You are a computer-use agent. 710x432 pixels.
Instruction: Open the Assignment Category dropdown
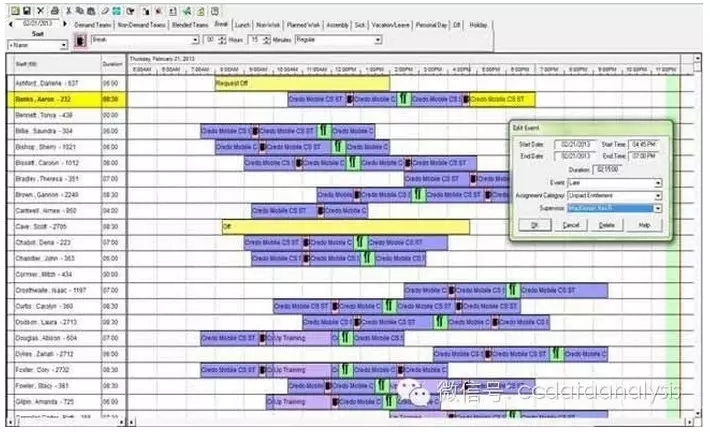click(x=657, y=196)
